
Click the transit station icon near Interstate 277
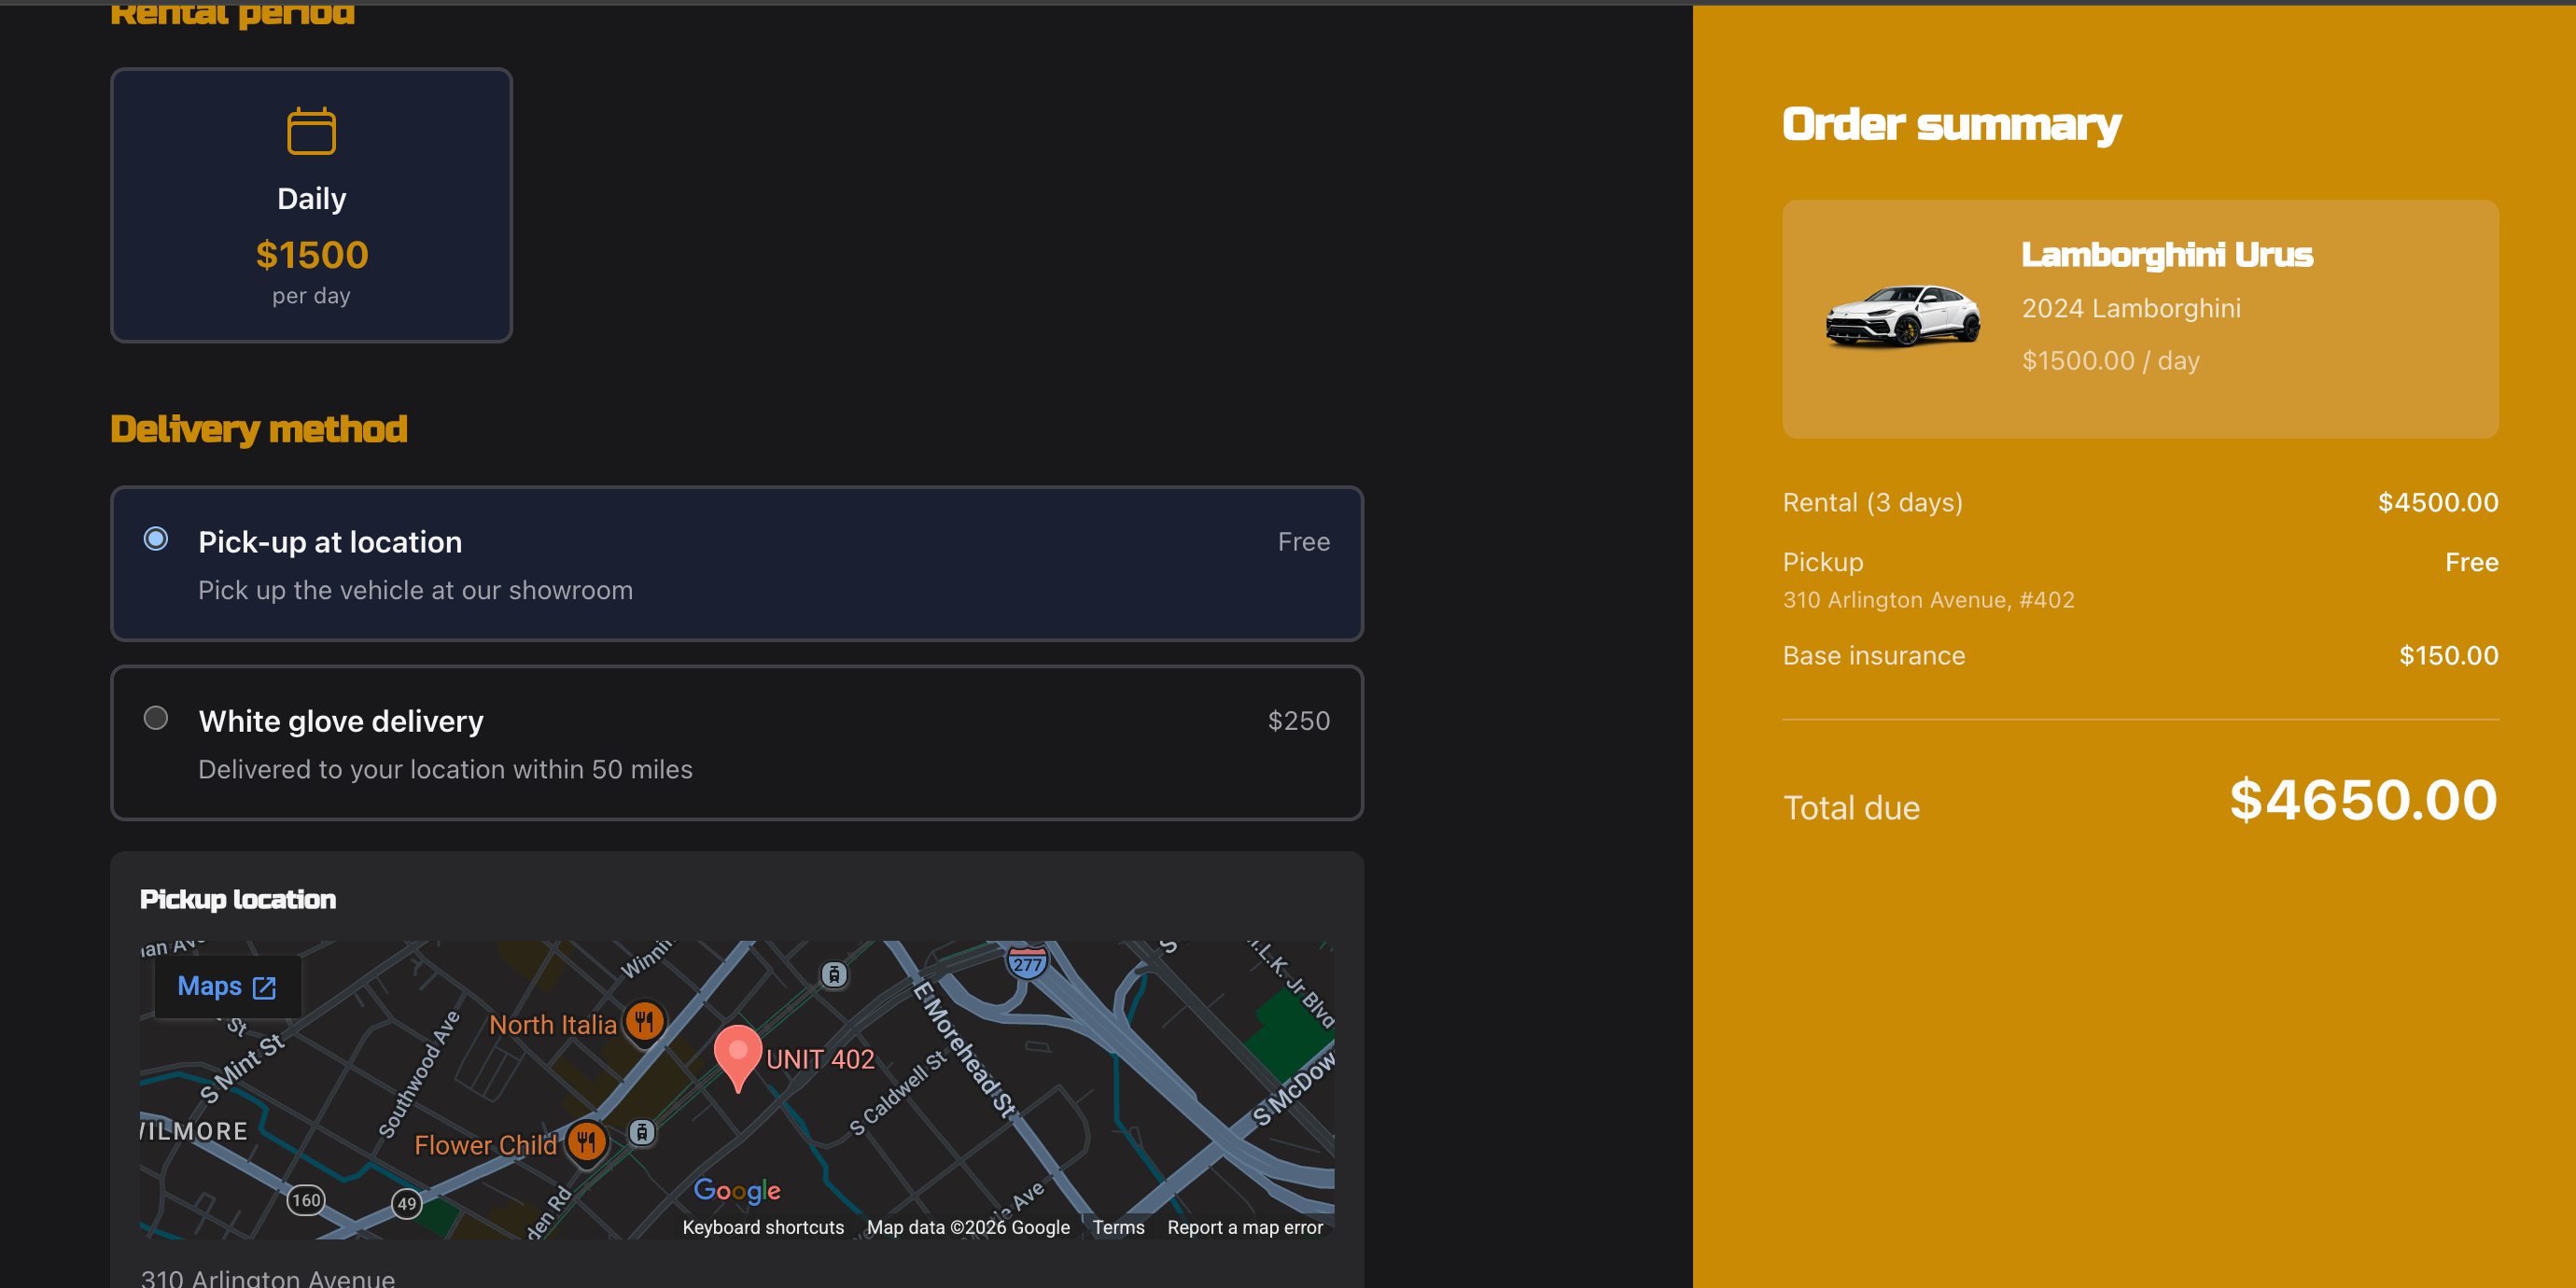click(834, 974)
